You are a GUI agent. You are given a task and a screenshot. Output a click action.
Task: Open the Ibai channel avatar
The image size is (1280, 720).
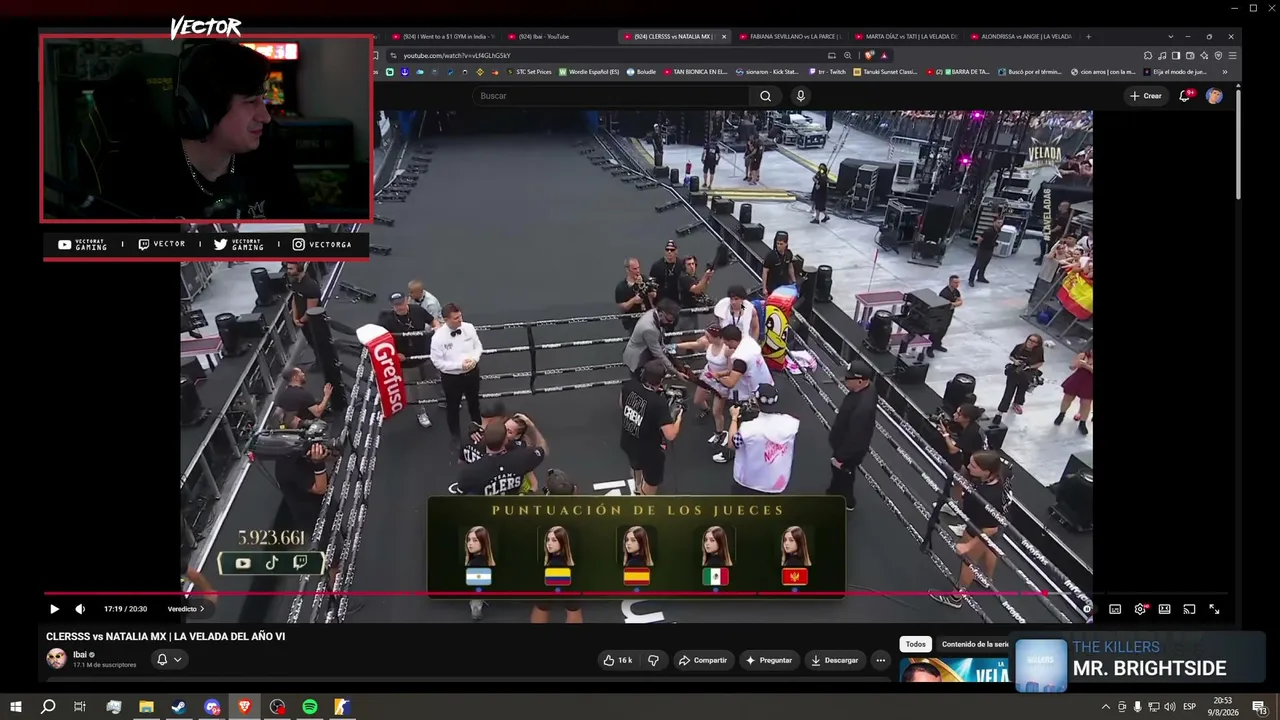point(56,658)
